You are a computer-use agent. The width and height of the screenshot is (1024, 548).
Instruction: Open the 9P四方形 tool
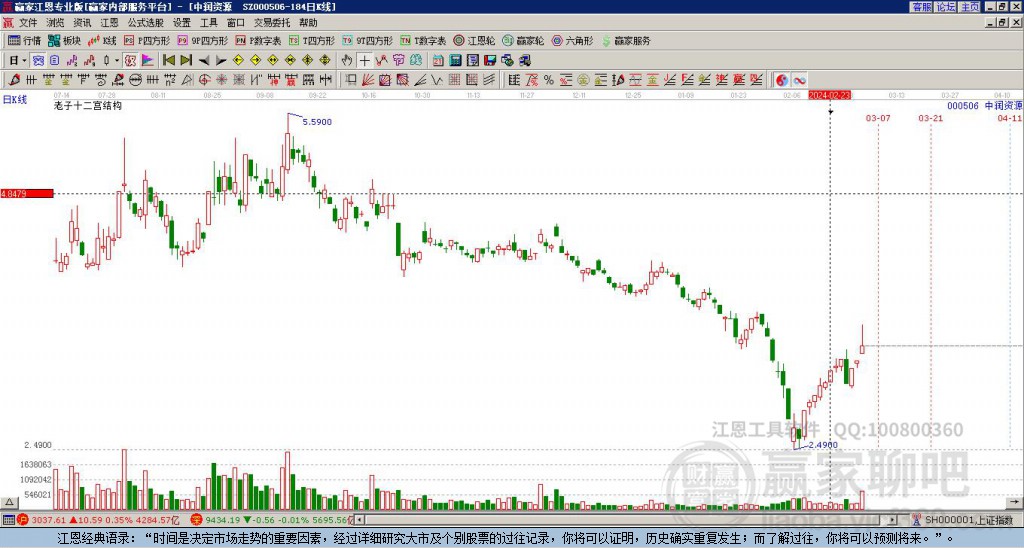[x=202, y=40]
